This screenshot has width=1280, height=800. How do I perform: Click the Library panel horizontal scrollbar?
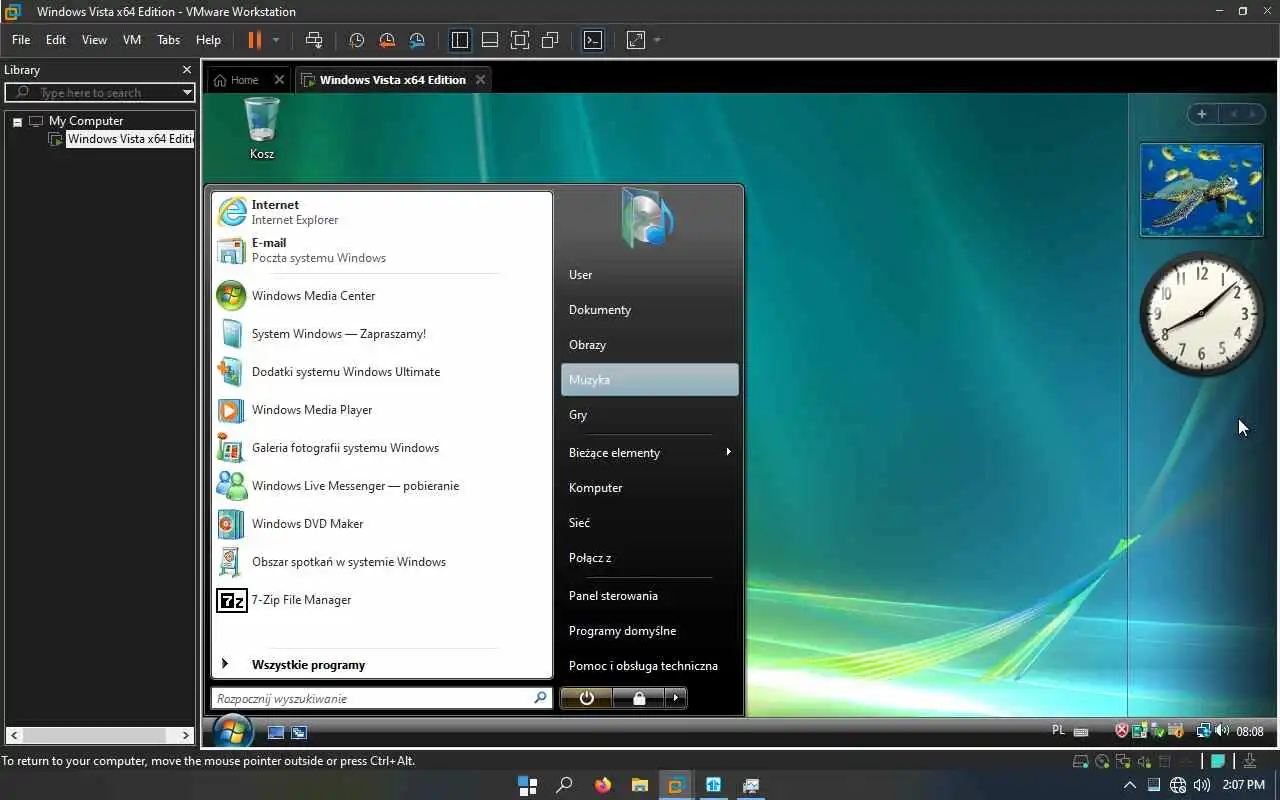coord(100,735)
